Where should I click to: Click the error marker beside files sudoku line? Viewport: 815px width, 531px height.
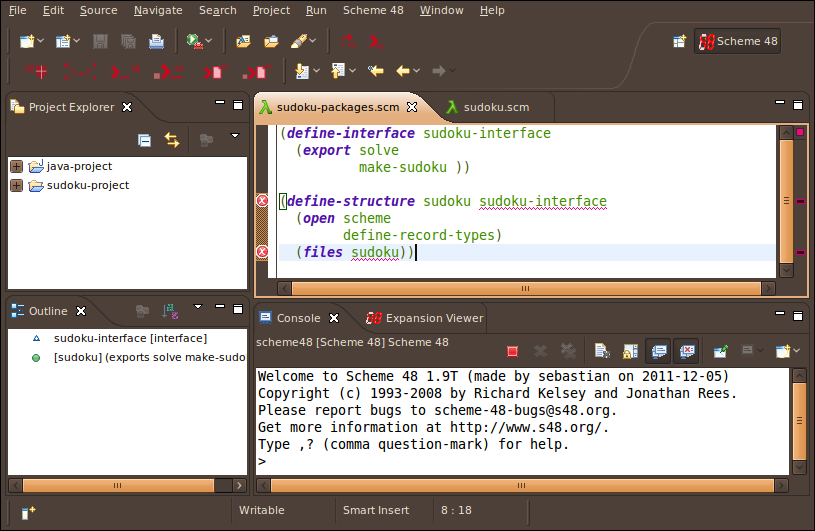pos(262,252)
